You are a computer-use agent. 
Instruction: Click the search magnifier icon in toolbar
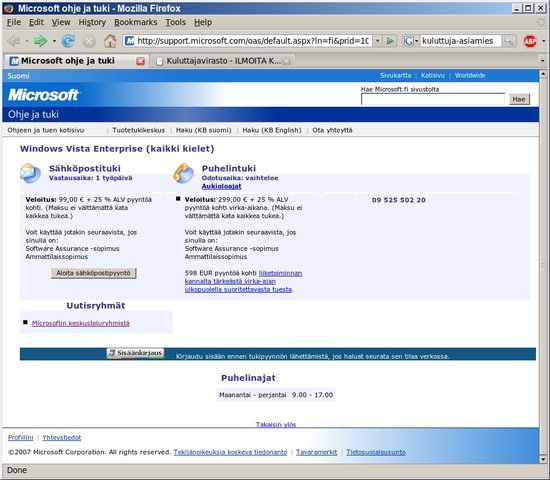508,41
